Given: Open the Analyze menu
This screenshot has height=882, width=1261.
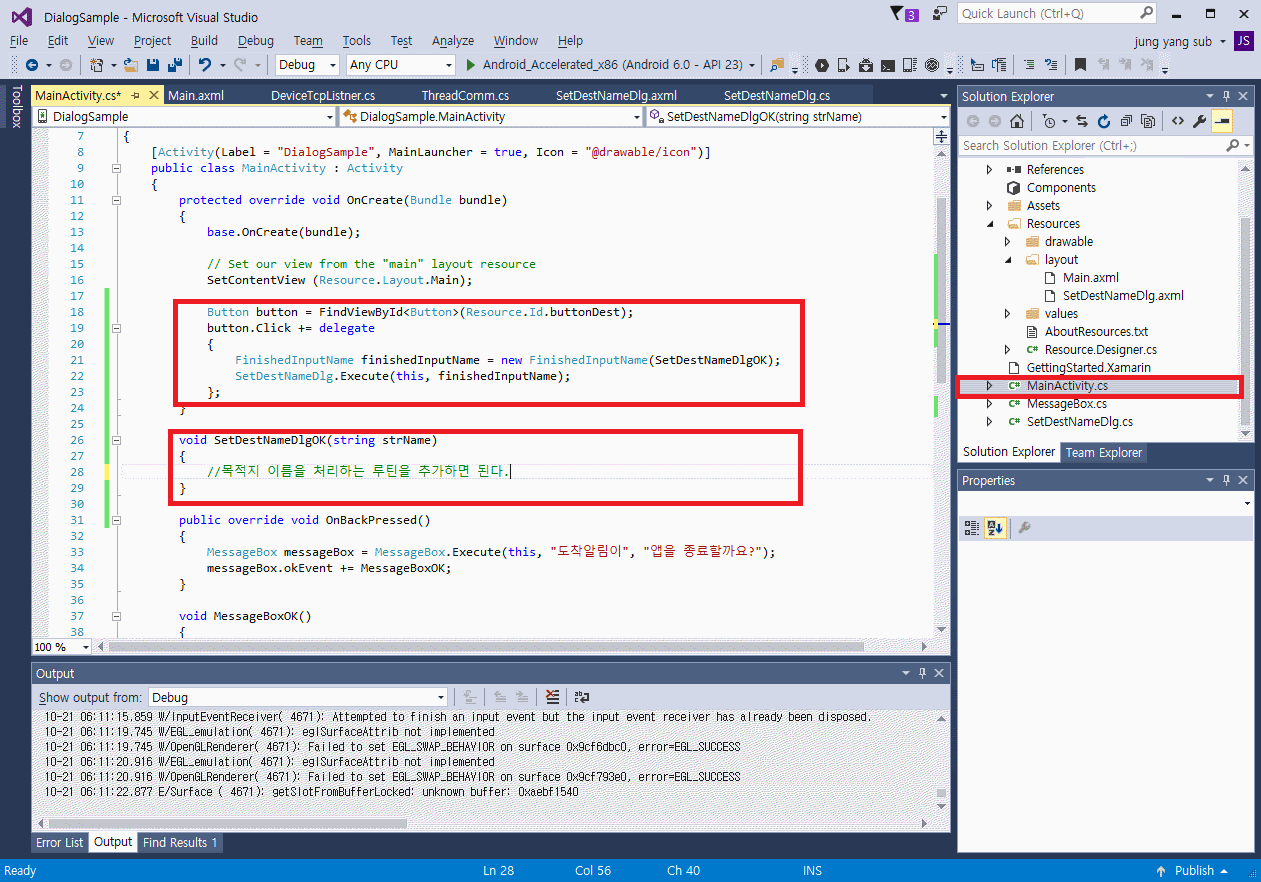Looking at the screenshot, I should (453, 41).
